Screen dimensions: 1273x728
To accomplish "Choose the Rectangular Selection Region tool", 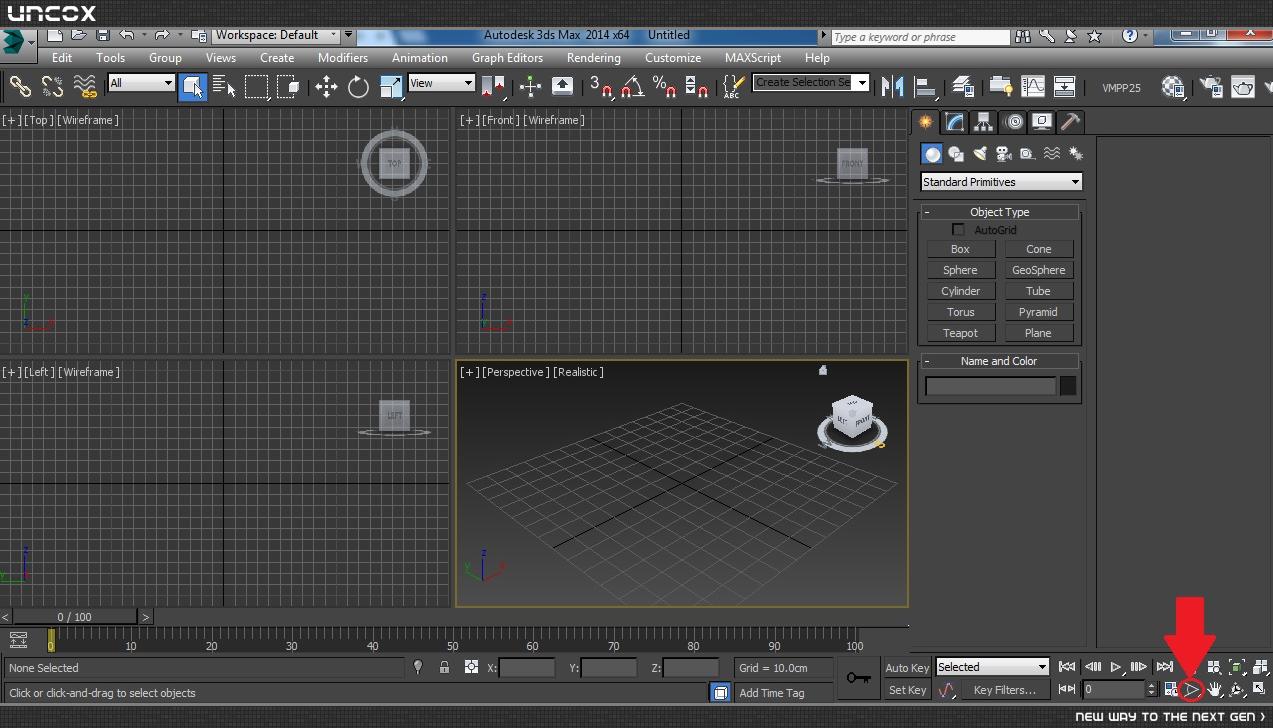I will pos(257,87).
